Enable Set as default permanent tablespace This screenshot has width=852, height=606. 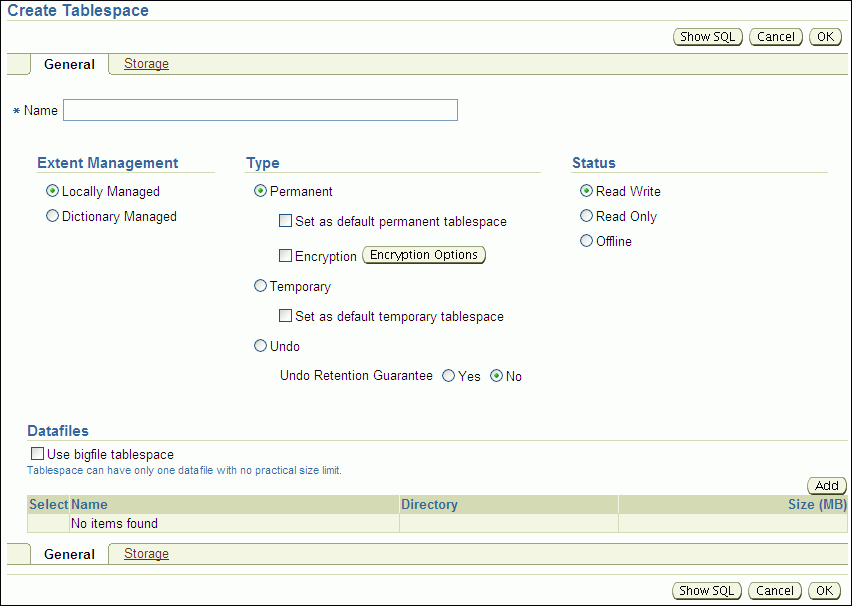pos(286,221)
